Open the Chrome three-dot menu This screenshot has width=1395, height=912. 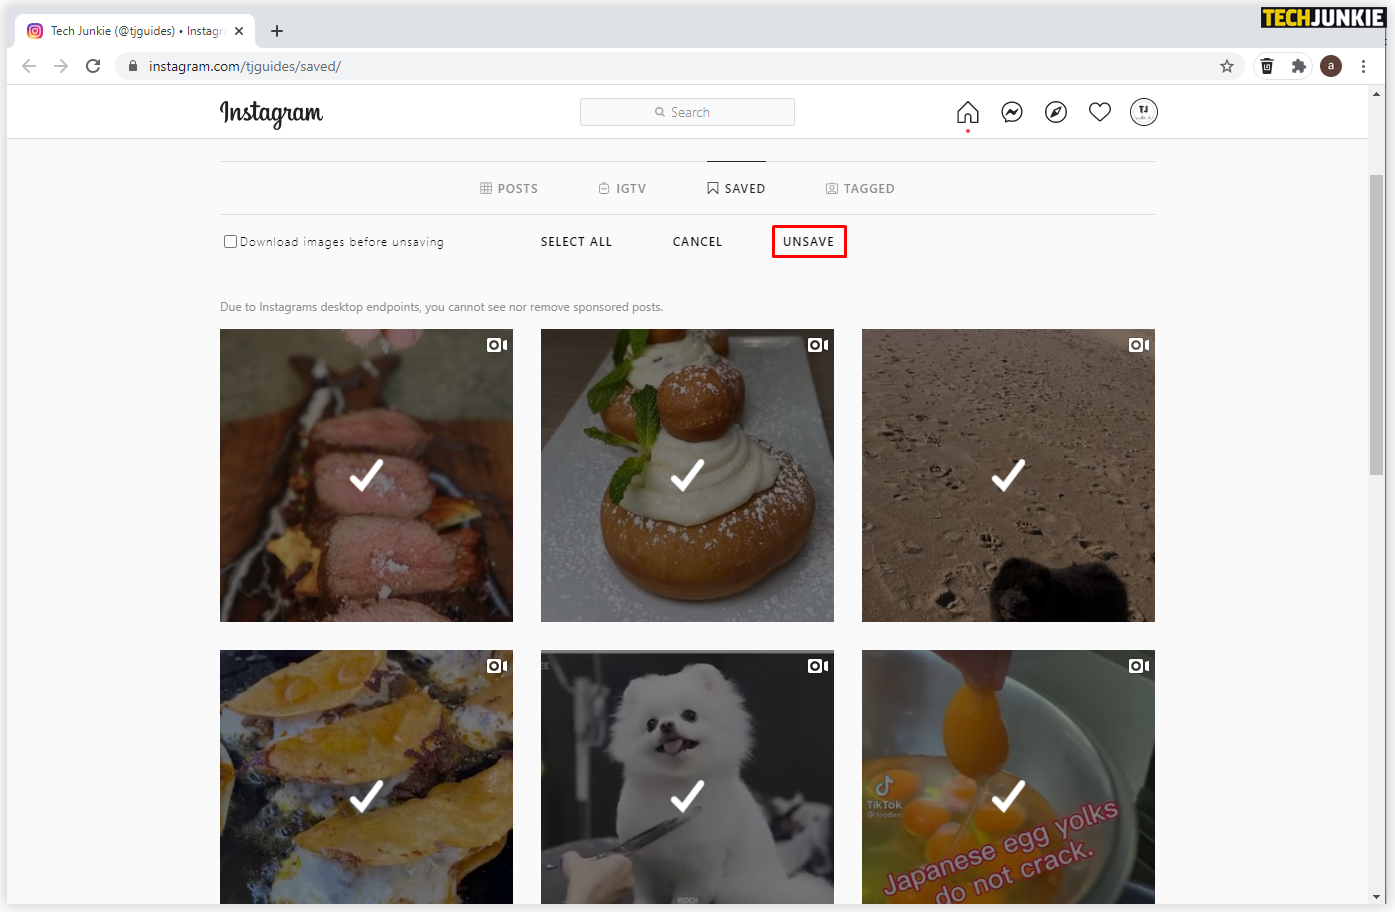1363,66
